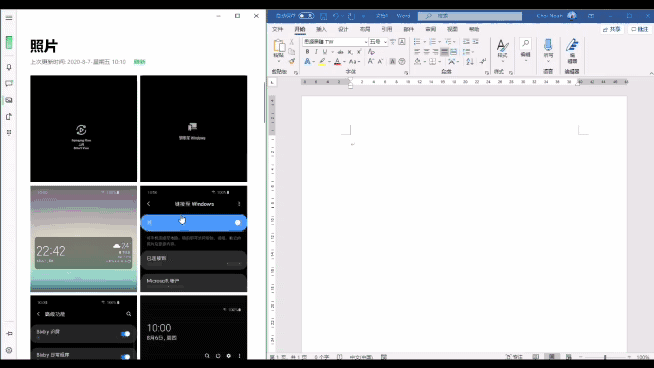
Task: Open the photos icon in left sidebar
Action: click(x=9, y=100)
